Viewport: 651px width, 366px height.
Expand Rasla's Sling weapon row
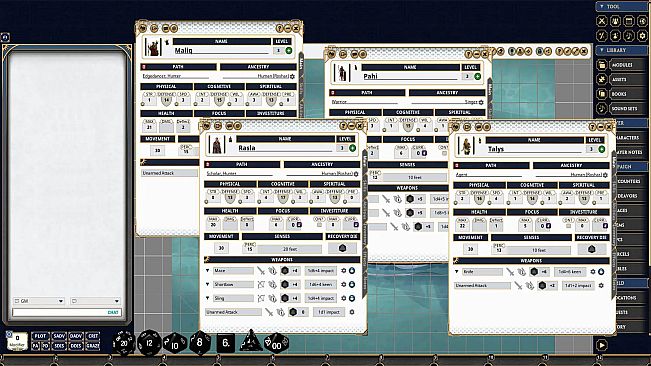[208, 298]
